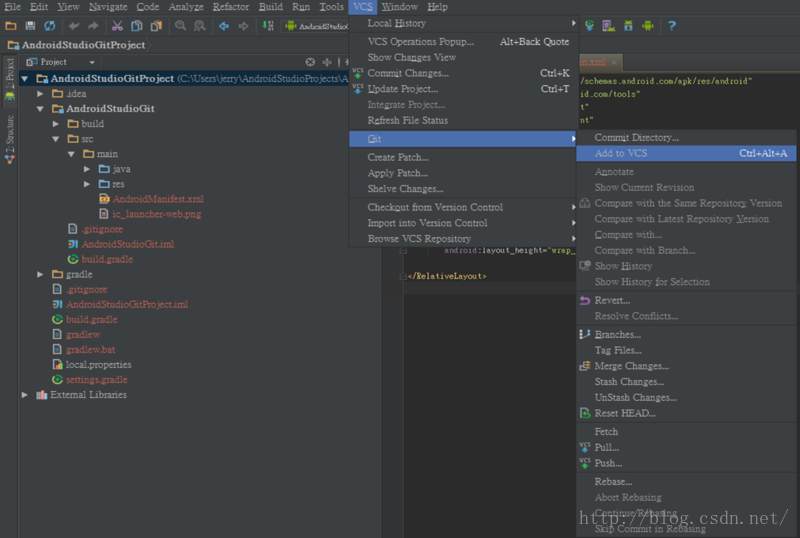
Task: Click the blue Back navigation arrow
Action: [223, 25]
